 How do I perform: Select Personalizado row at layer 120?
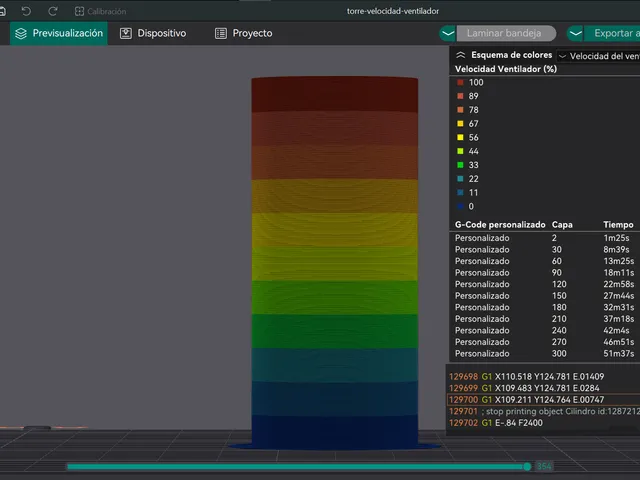(545, 284)
